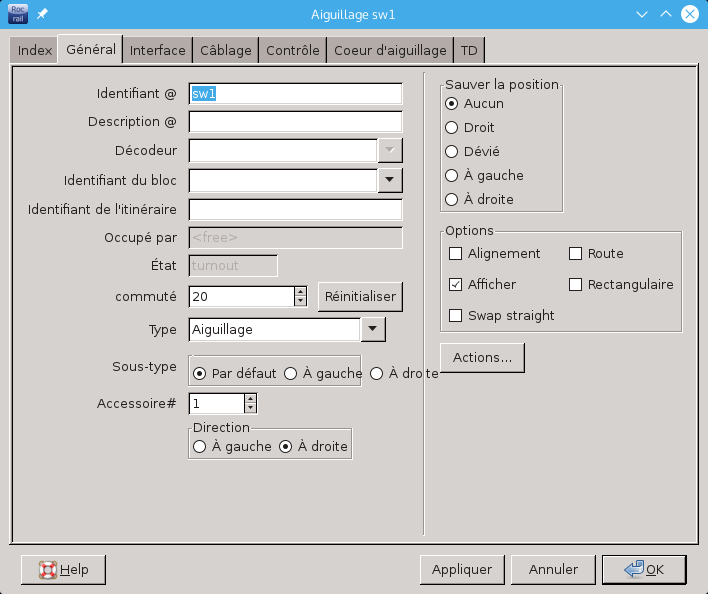
Task: Expand the Identifiant du bloc dropdown
Action: click(x=390, y=180)
